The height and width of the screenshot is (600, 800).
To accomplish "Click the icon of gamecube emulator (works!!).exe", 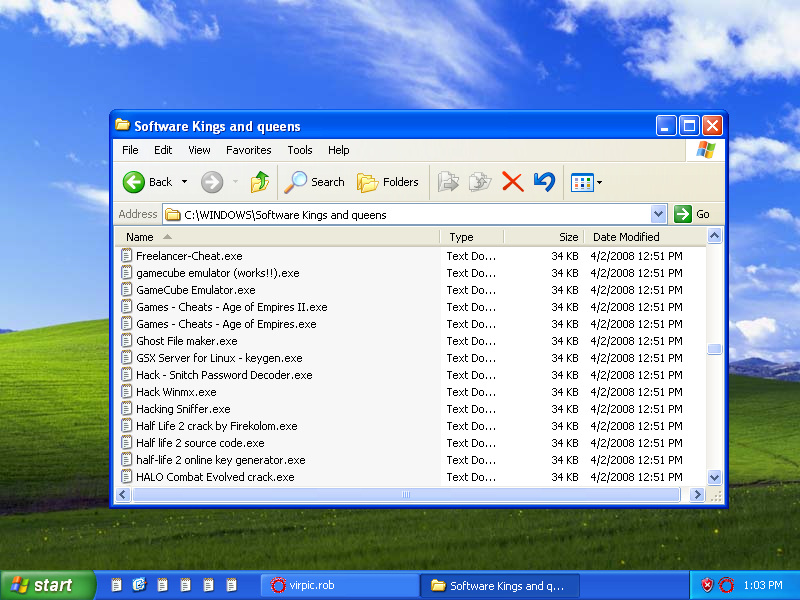I will 126,272.
